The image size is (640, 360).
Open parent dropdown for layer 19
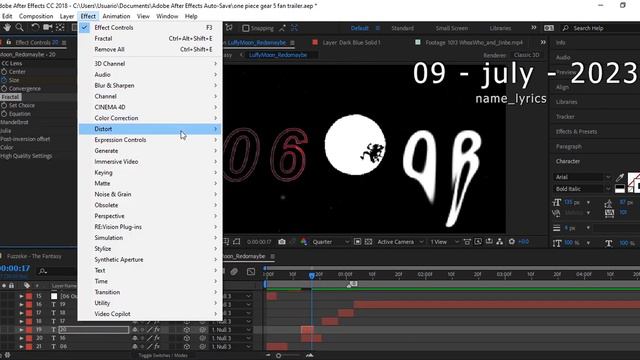(231, 330)
